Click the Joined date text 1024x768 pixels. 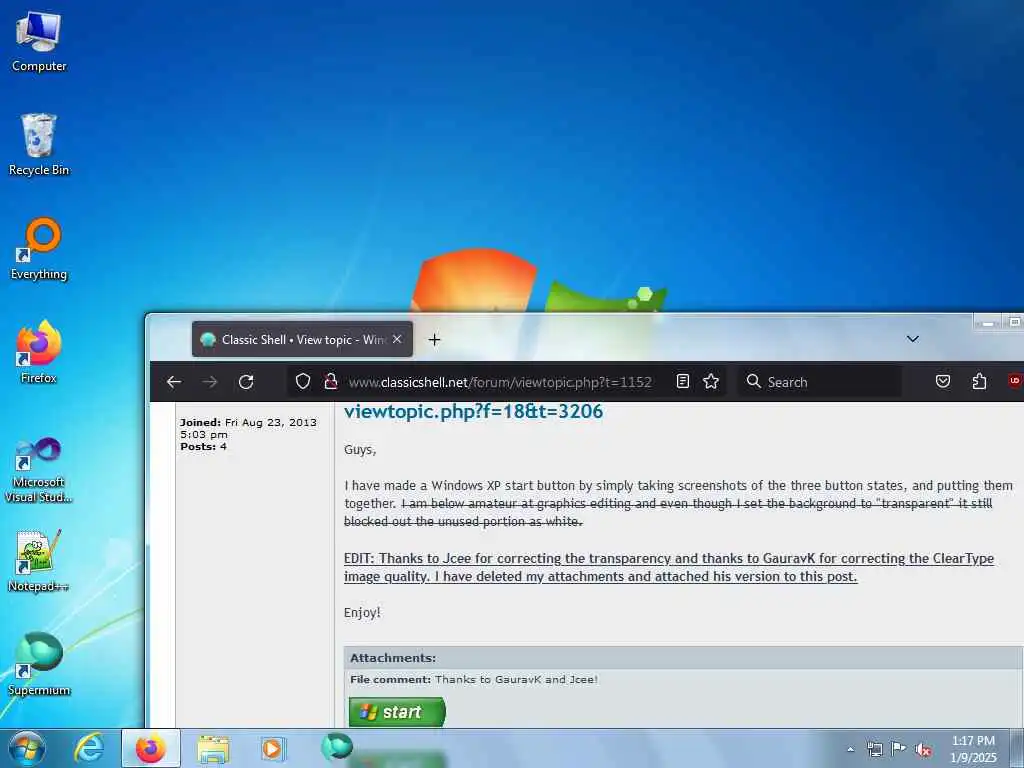pos(248,428)
